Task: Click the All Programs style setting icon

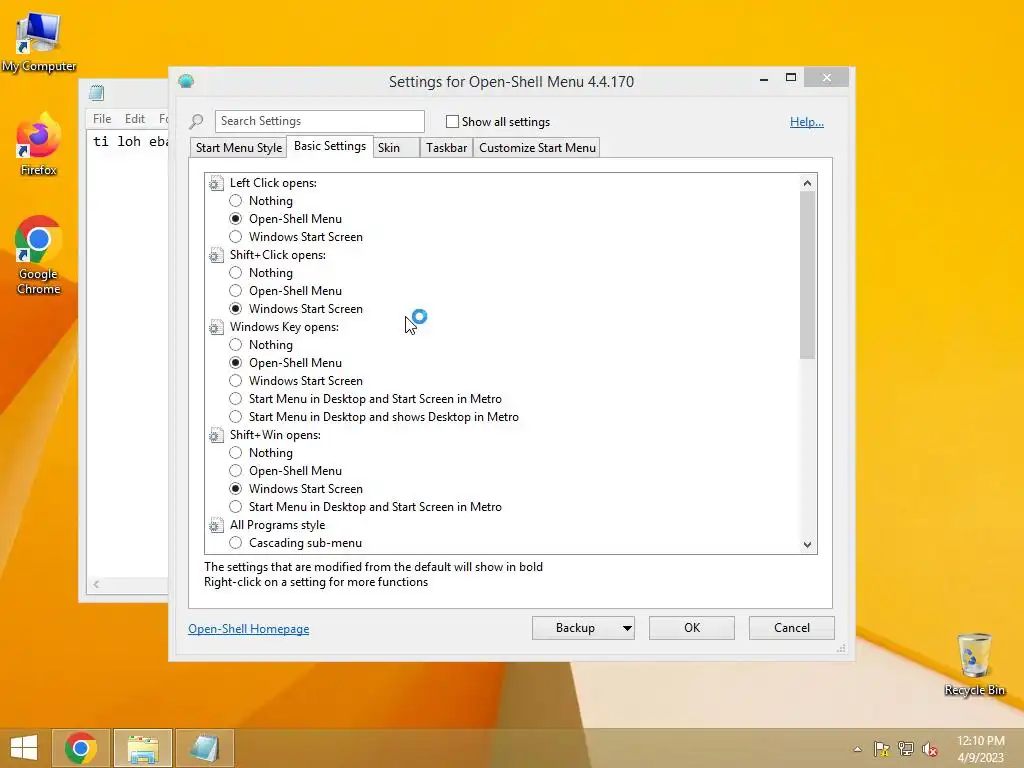Action: click(x=216, y=525)
